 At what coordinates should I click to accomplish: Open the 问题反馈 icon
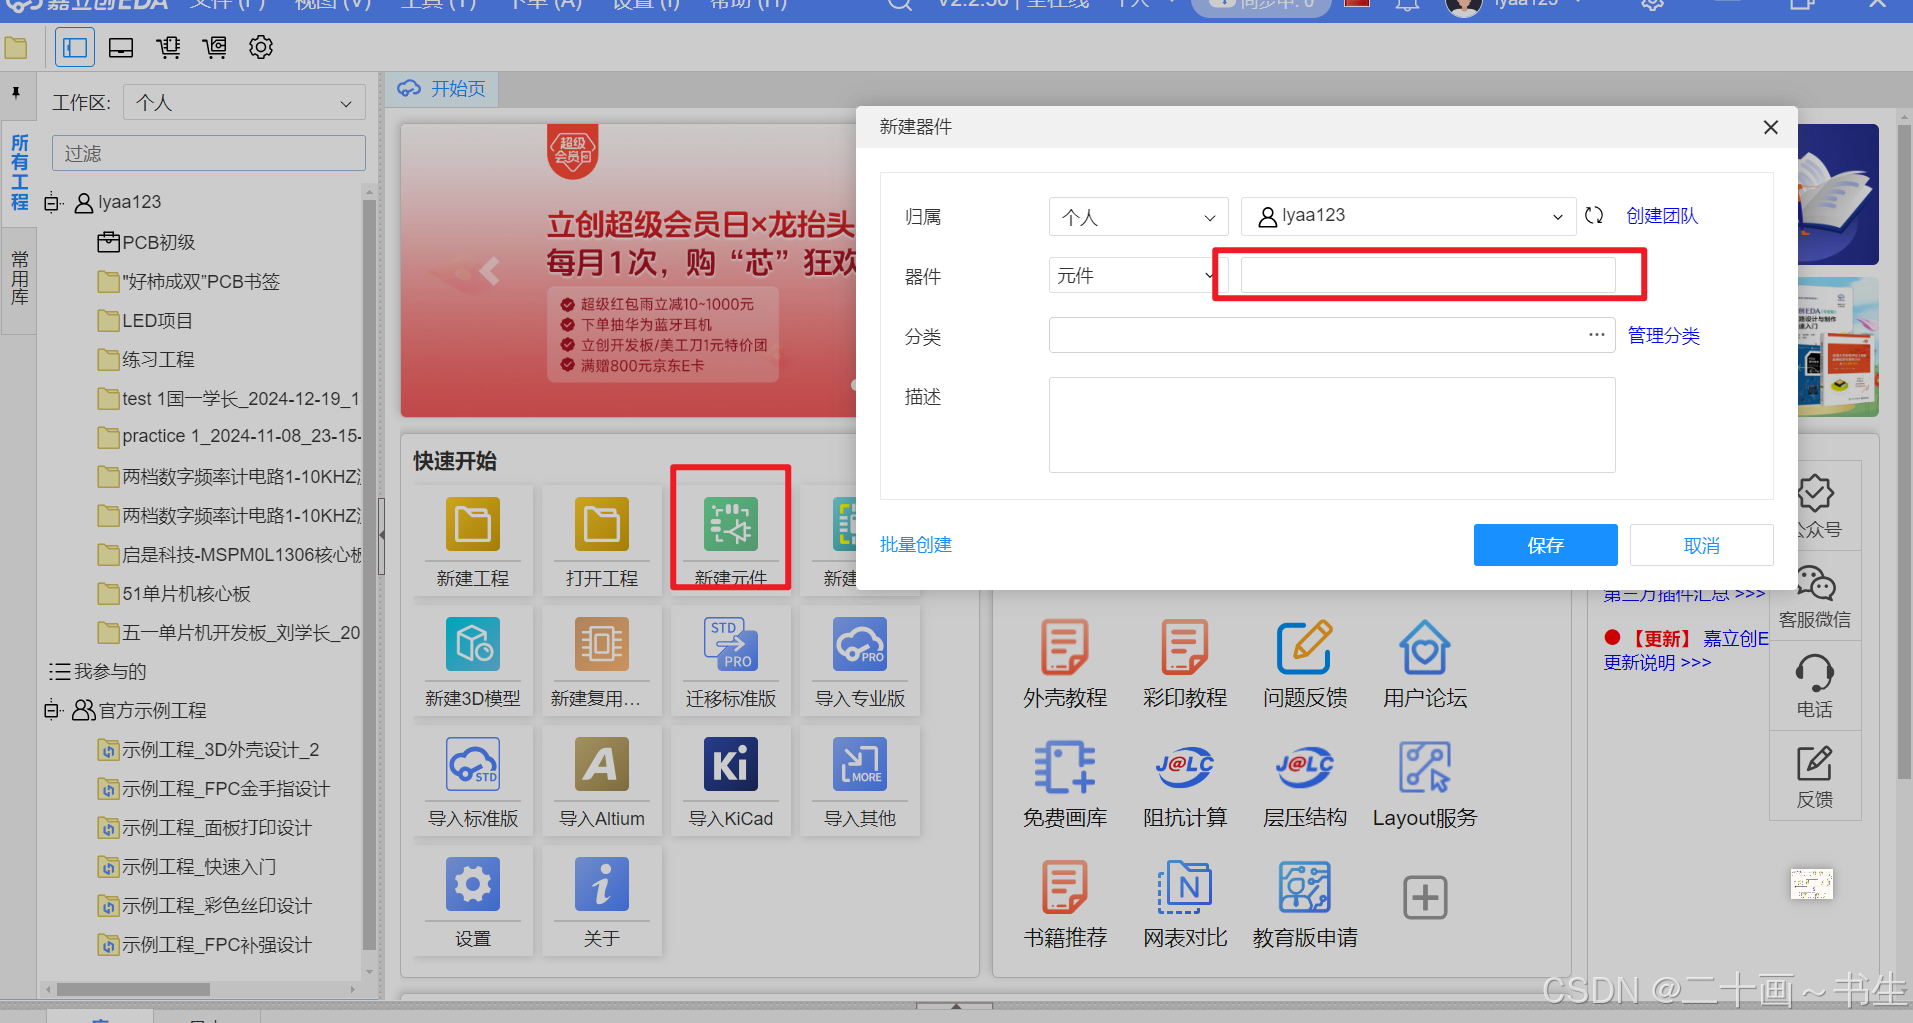(1305, 647)
